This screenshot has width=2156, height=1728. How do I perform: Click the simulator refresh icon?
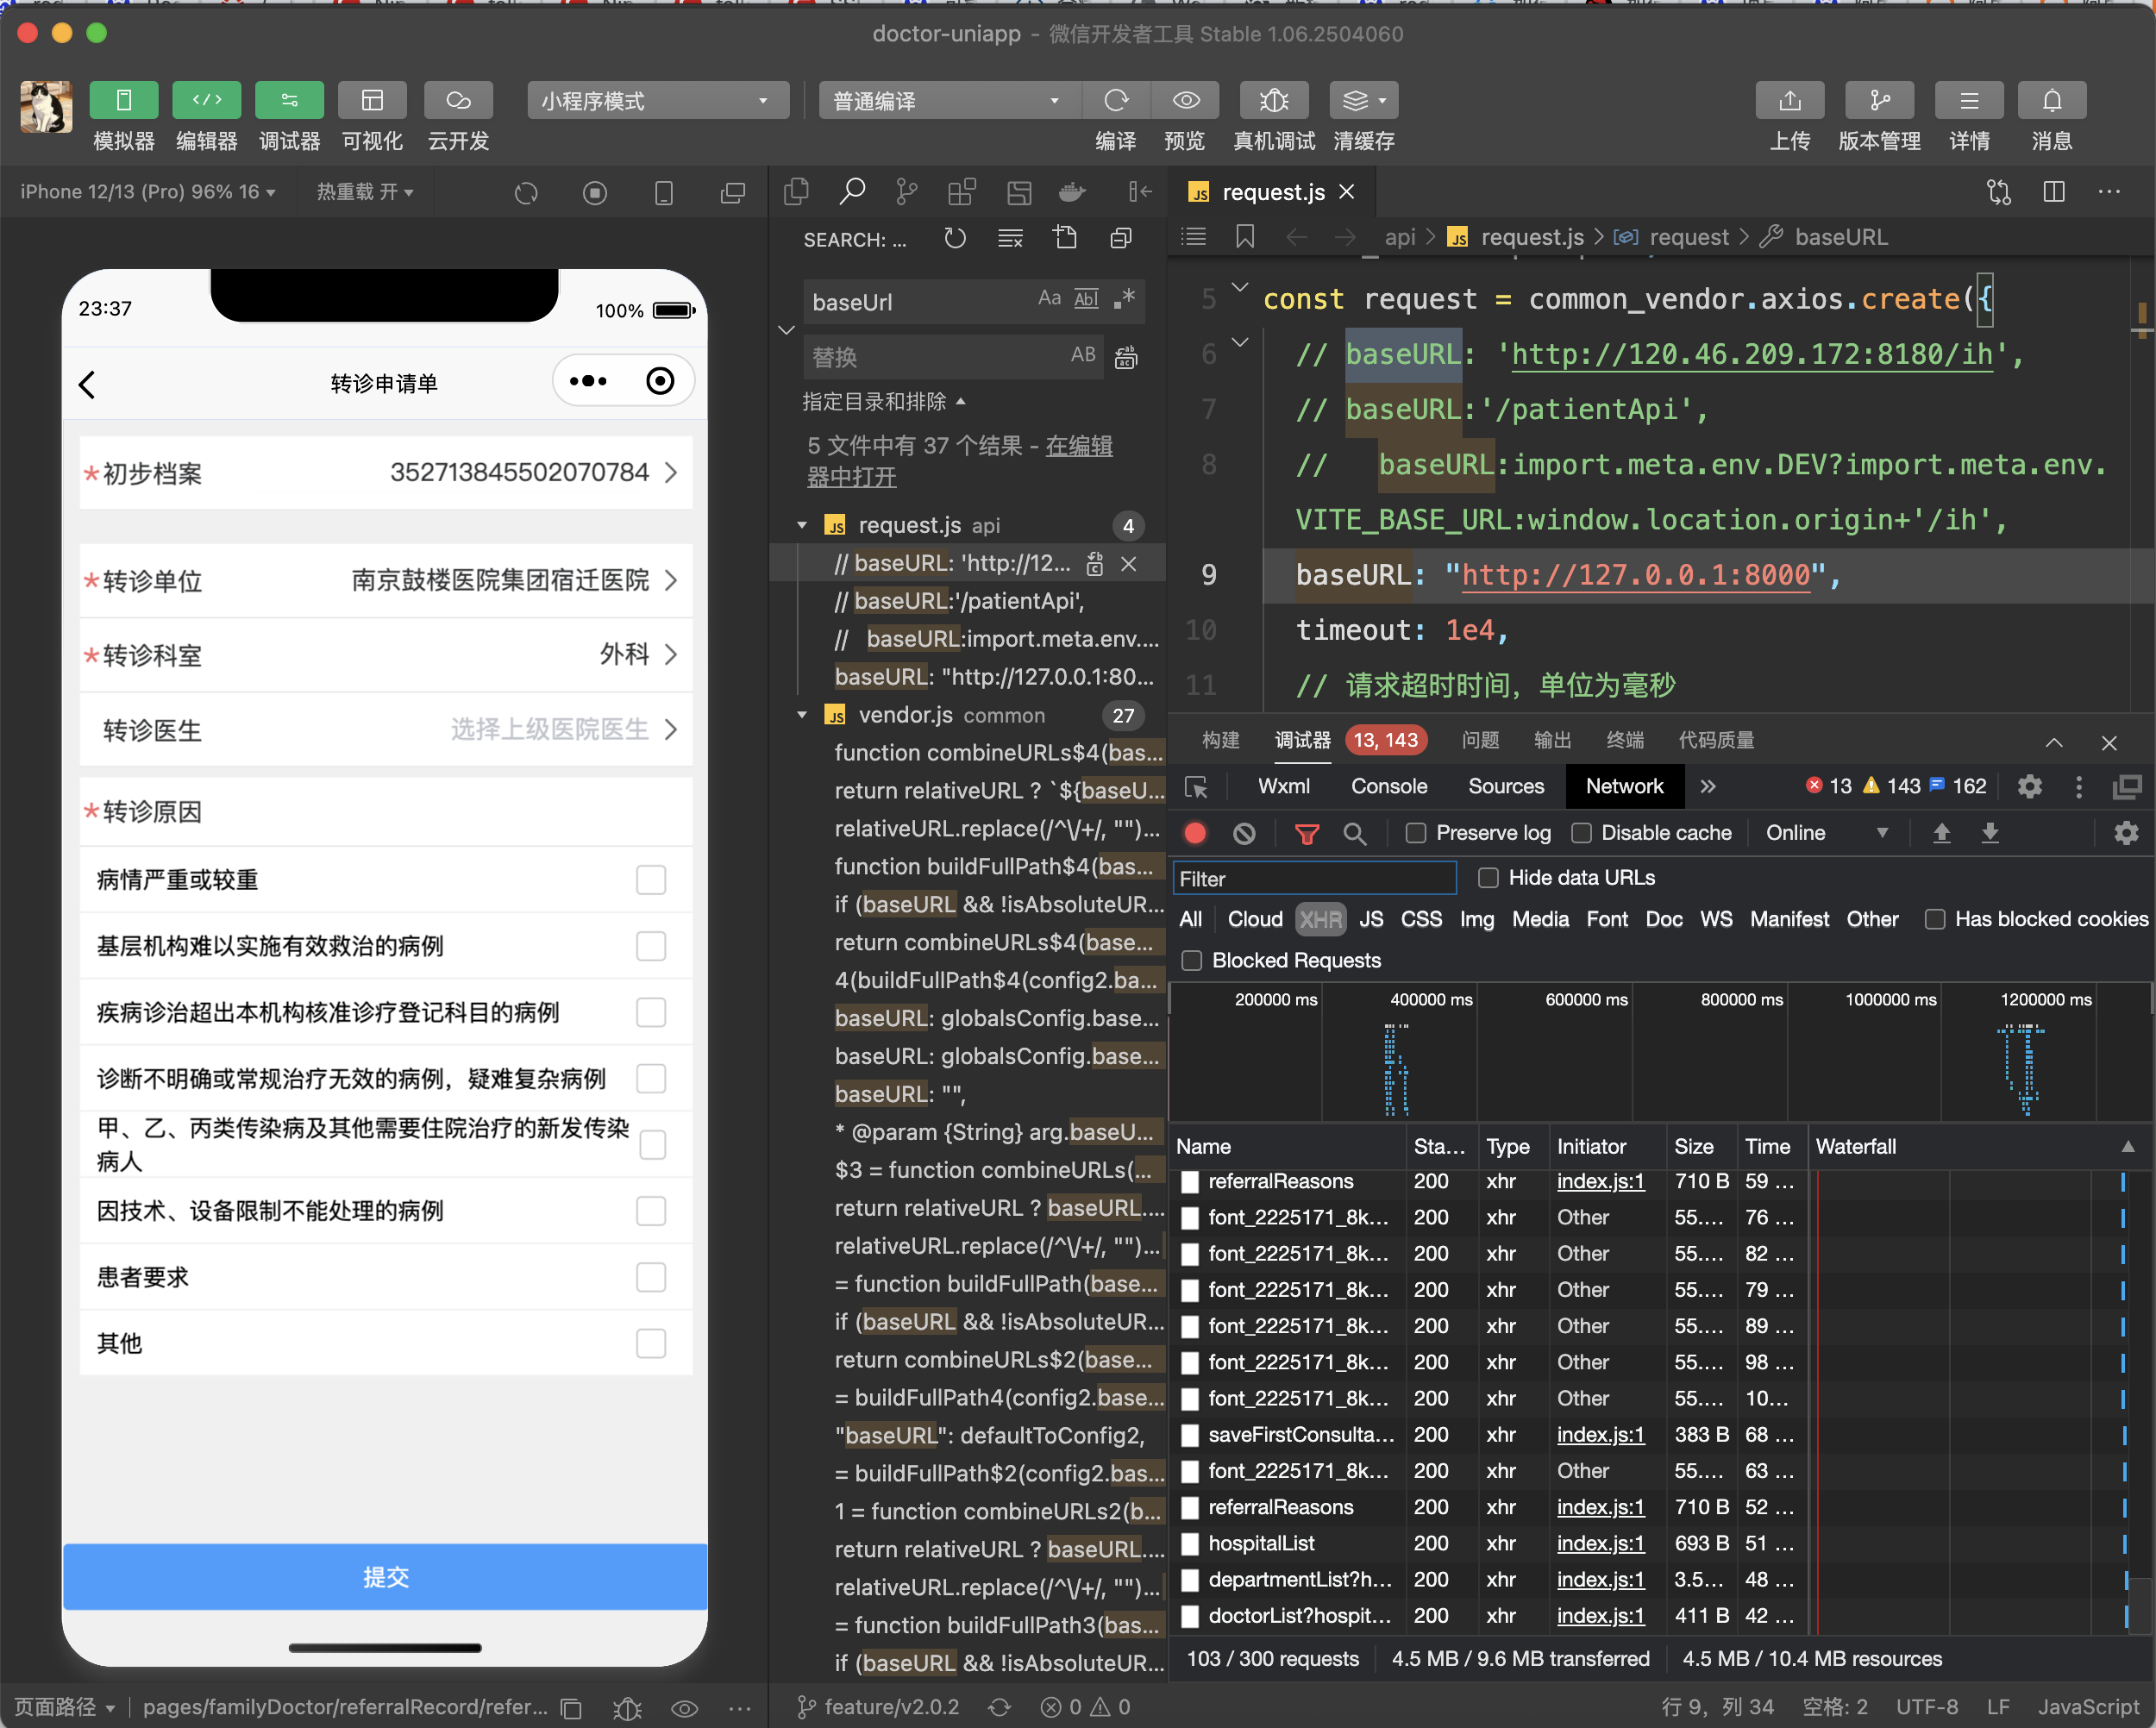[526, 192]
